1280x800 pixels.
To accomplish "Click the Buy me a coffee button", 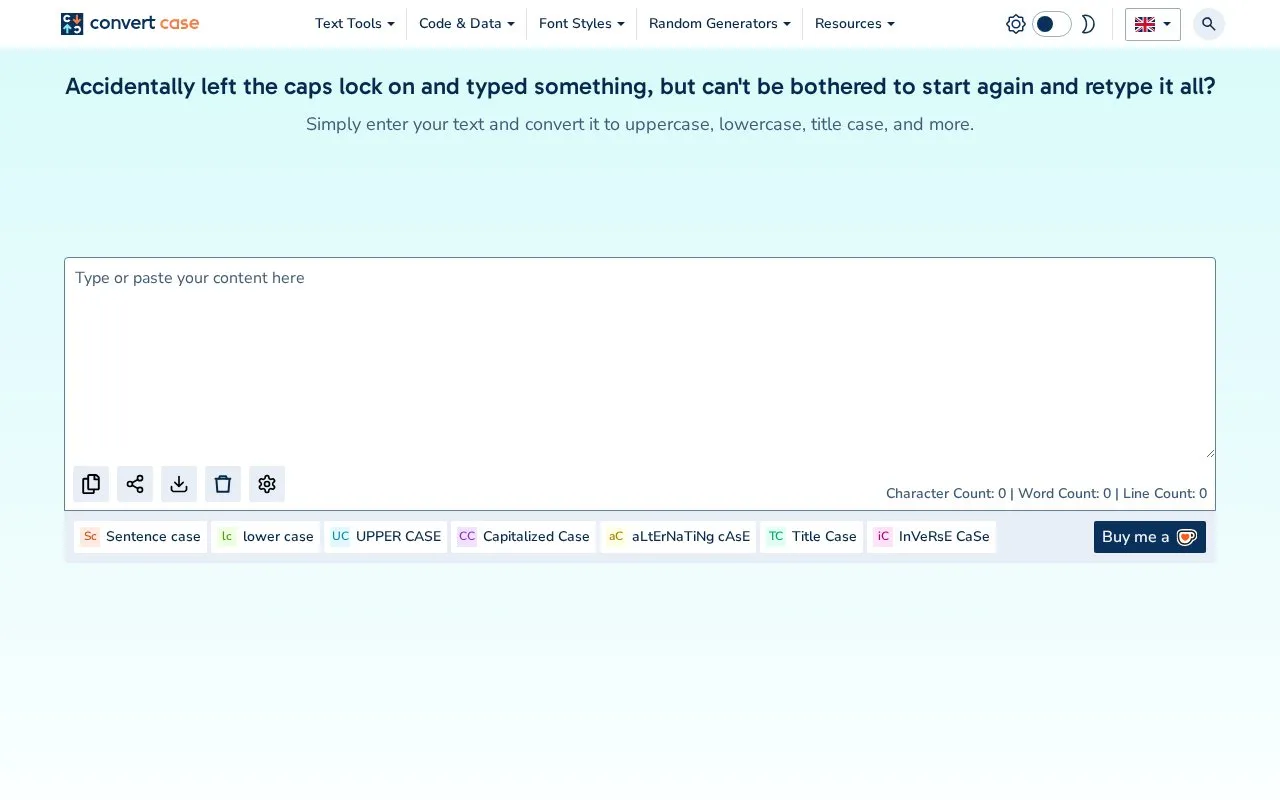I will click(1150, 537).
